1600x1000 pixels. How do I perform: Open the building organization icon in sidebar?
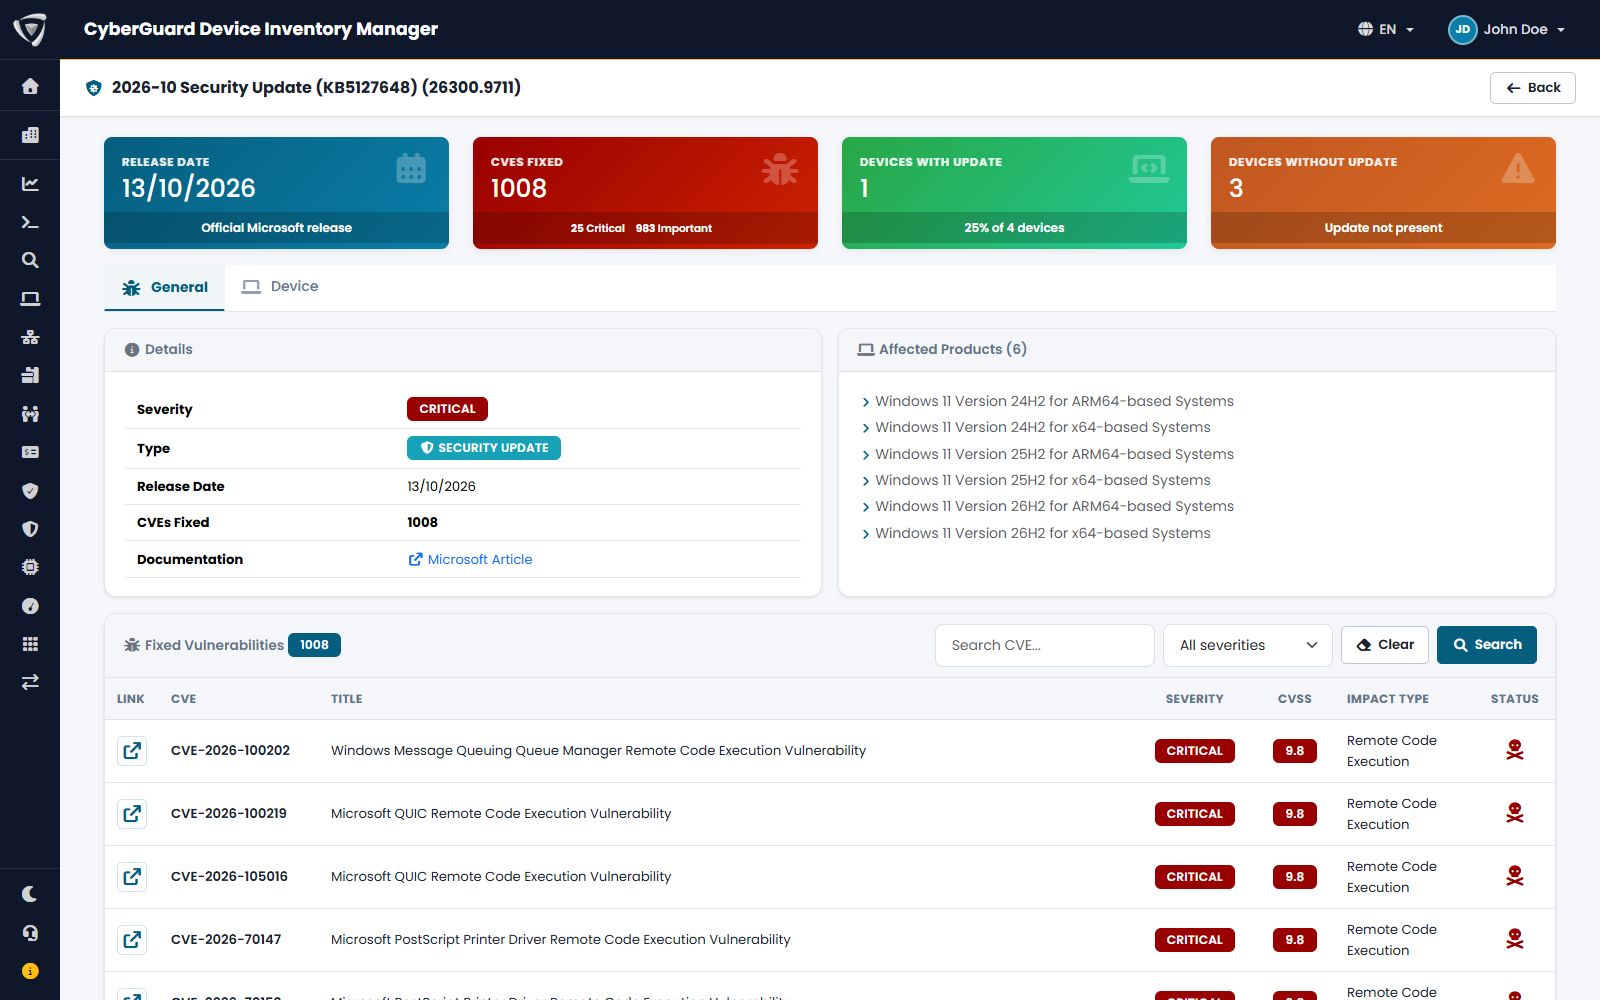pos(30,135)
